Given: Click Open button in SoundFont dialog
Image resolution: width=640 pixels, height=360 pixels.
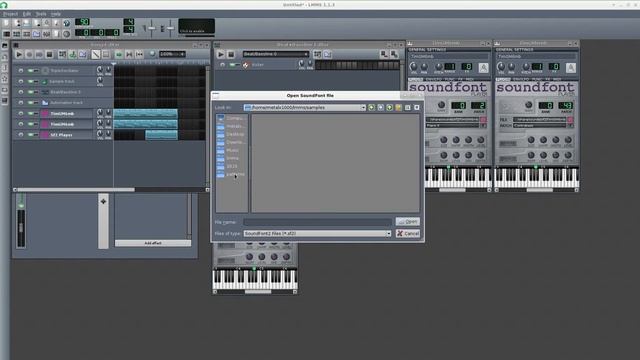Looking at the screenshot, I should [407, 222].
